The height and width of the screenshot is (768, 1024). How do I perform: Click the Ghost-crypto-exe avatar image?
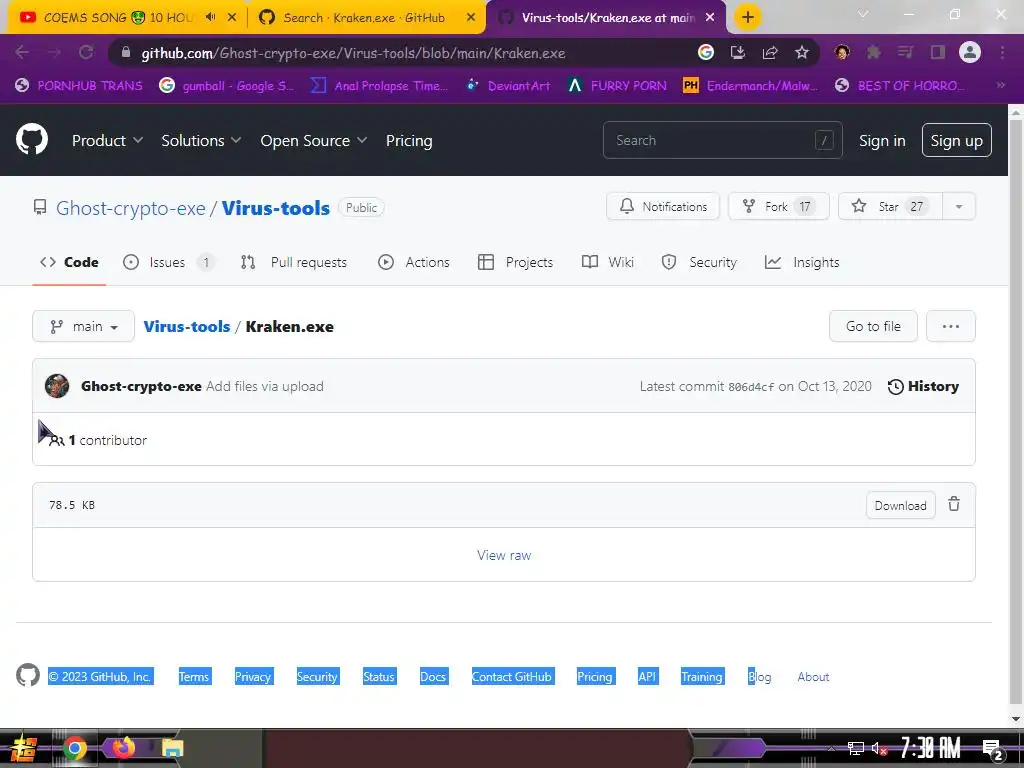(57, 386)
